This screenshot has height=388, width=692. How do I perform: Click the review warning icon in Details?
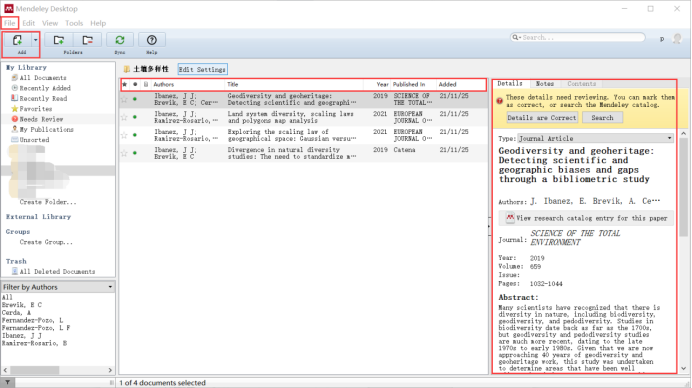[499, 101]
